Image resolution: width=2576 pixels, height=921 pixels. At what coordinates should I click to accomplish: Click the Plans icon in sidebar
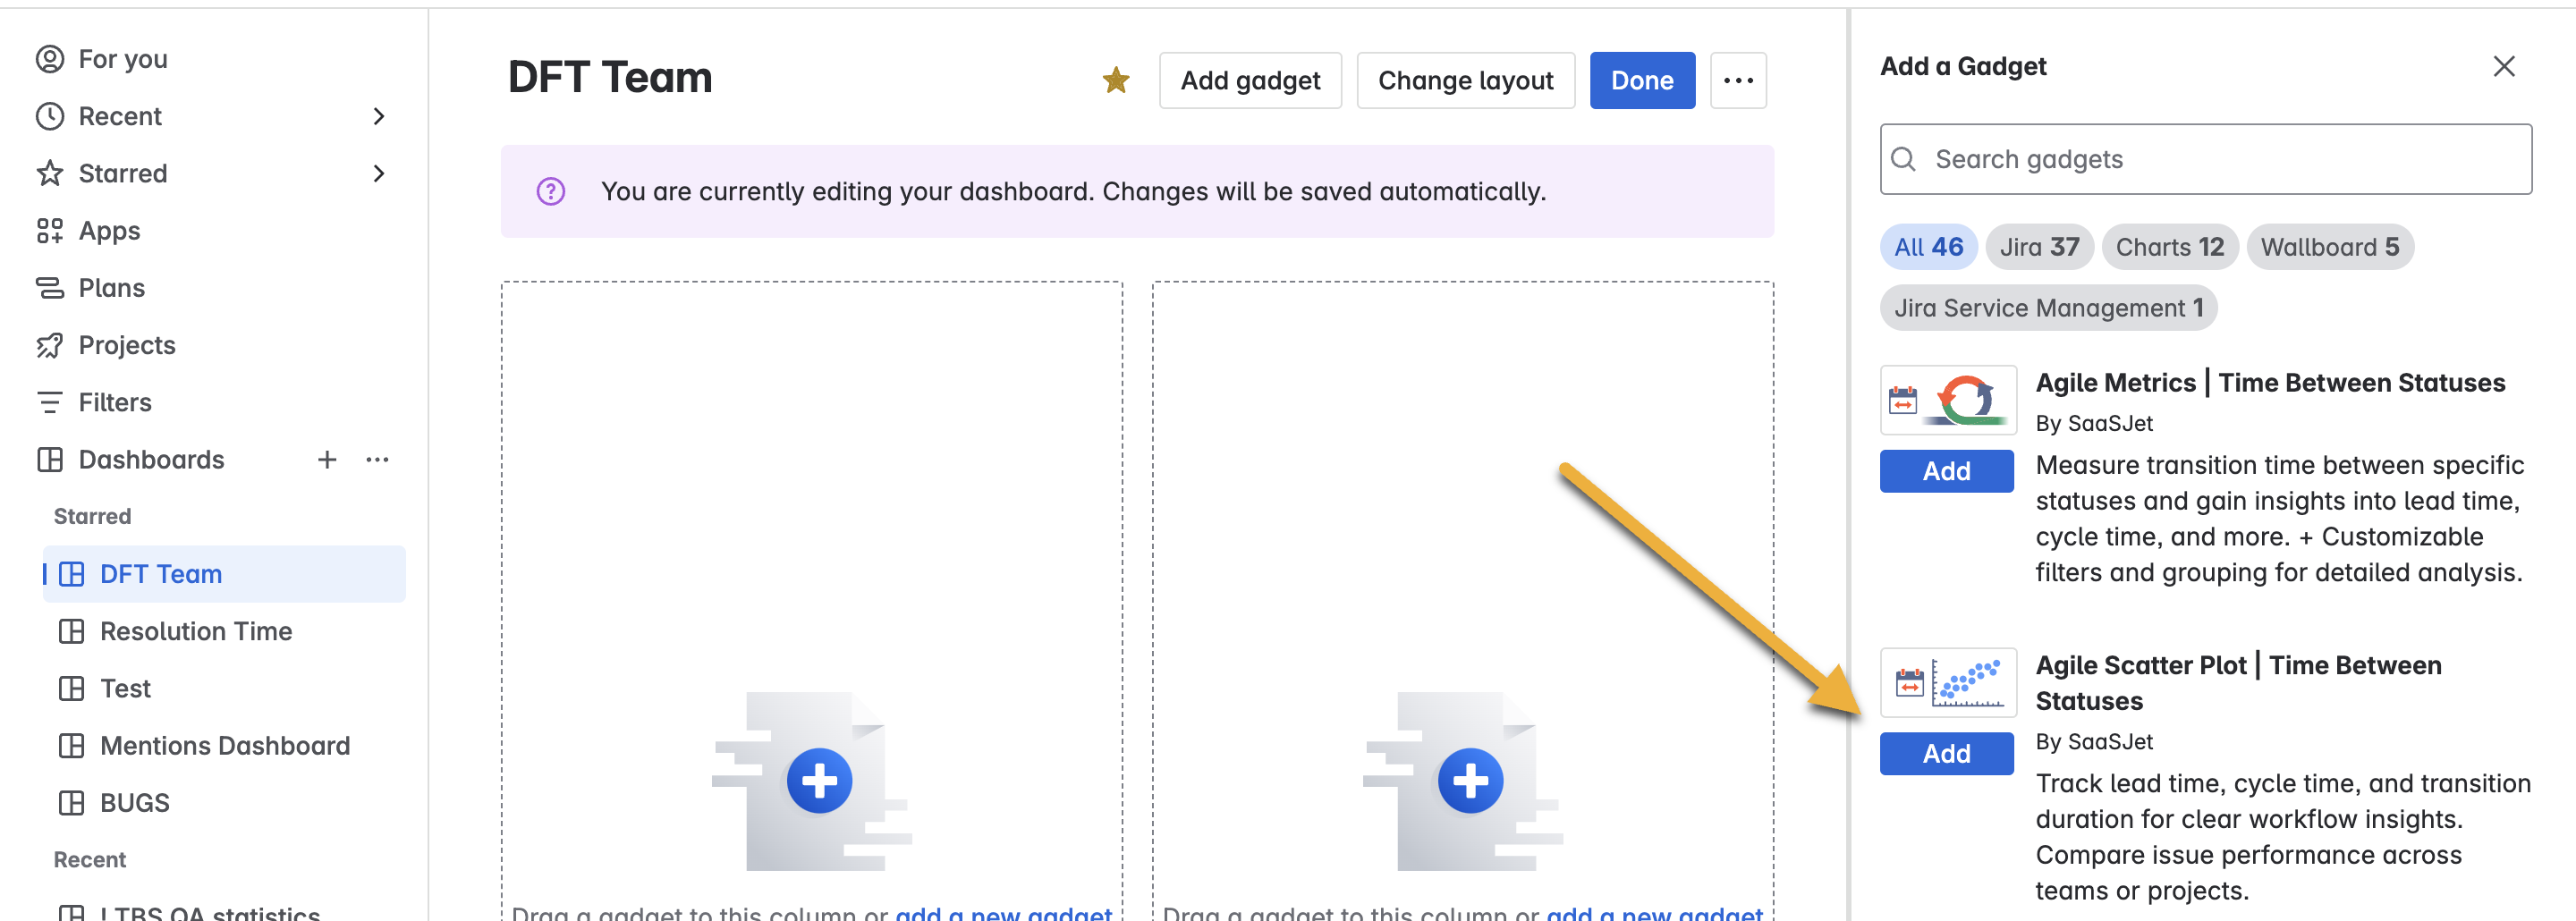pyautogui.click(x=50, y=287)
